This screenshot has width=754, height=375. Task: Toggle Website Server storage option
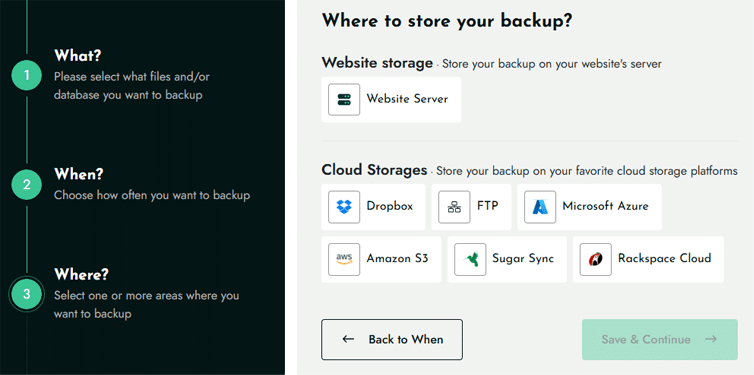pos(391,100)
